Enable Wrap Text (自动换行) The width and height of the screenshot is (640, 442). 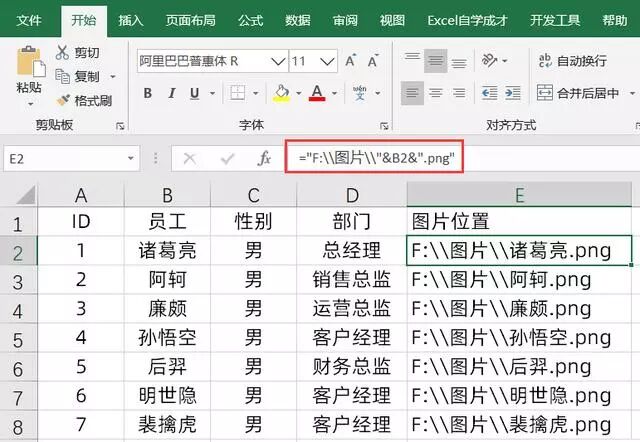click(x=572, y=61)
